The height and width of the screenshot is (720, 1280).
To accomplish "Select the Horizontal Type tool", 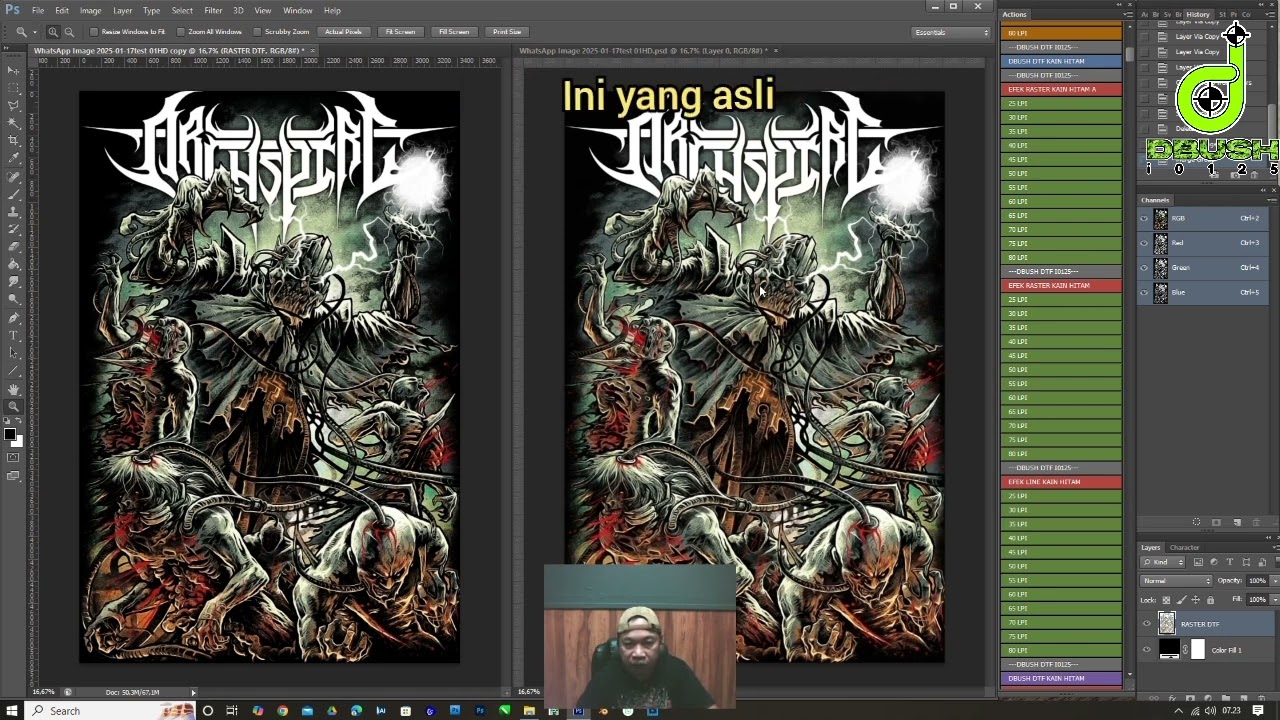I will (x=13, y=335).
